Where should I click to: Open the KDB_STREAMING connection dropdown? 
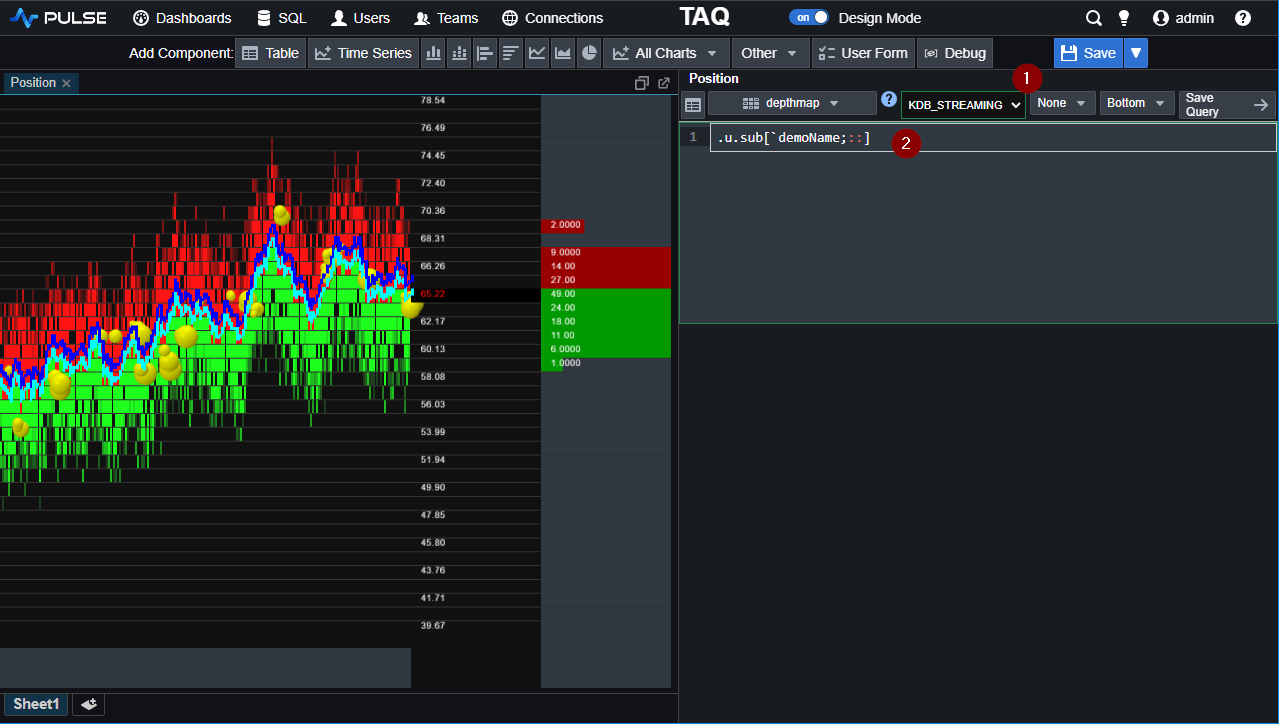(x=961, y=104)
